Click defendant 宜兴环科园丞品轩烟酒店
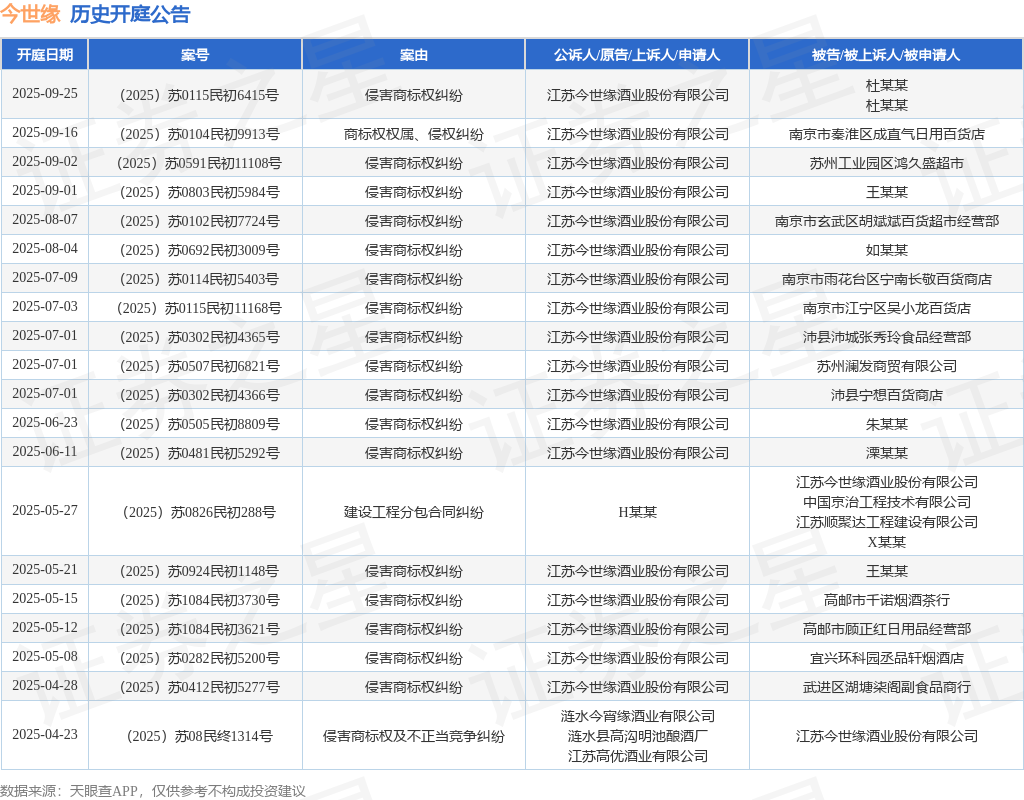Image resolution: width=1024 pixels, height=800 pixels. [886, 658]
